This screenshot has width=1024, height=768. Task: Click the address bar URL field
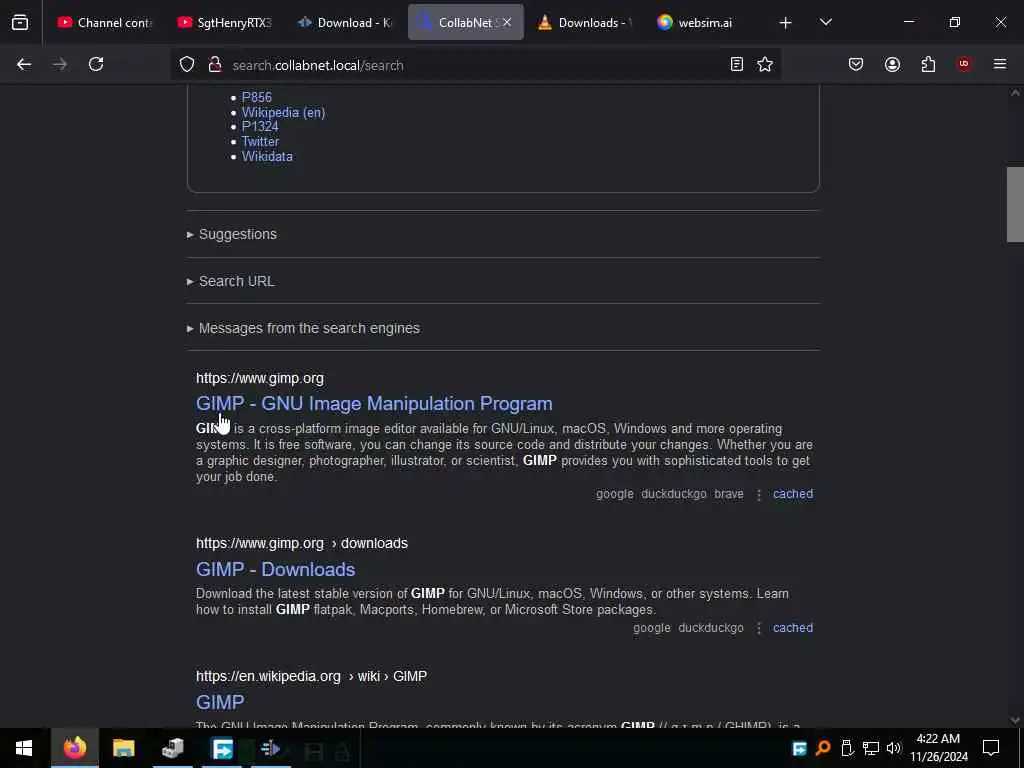coord(473,65)
